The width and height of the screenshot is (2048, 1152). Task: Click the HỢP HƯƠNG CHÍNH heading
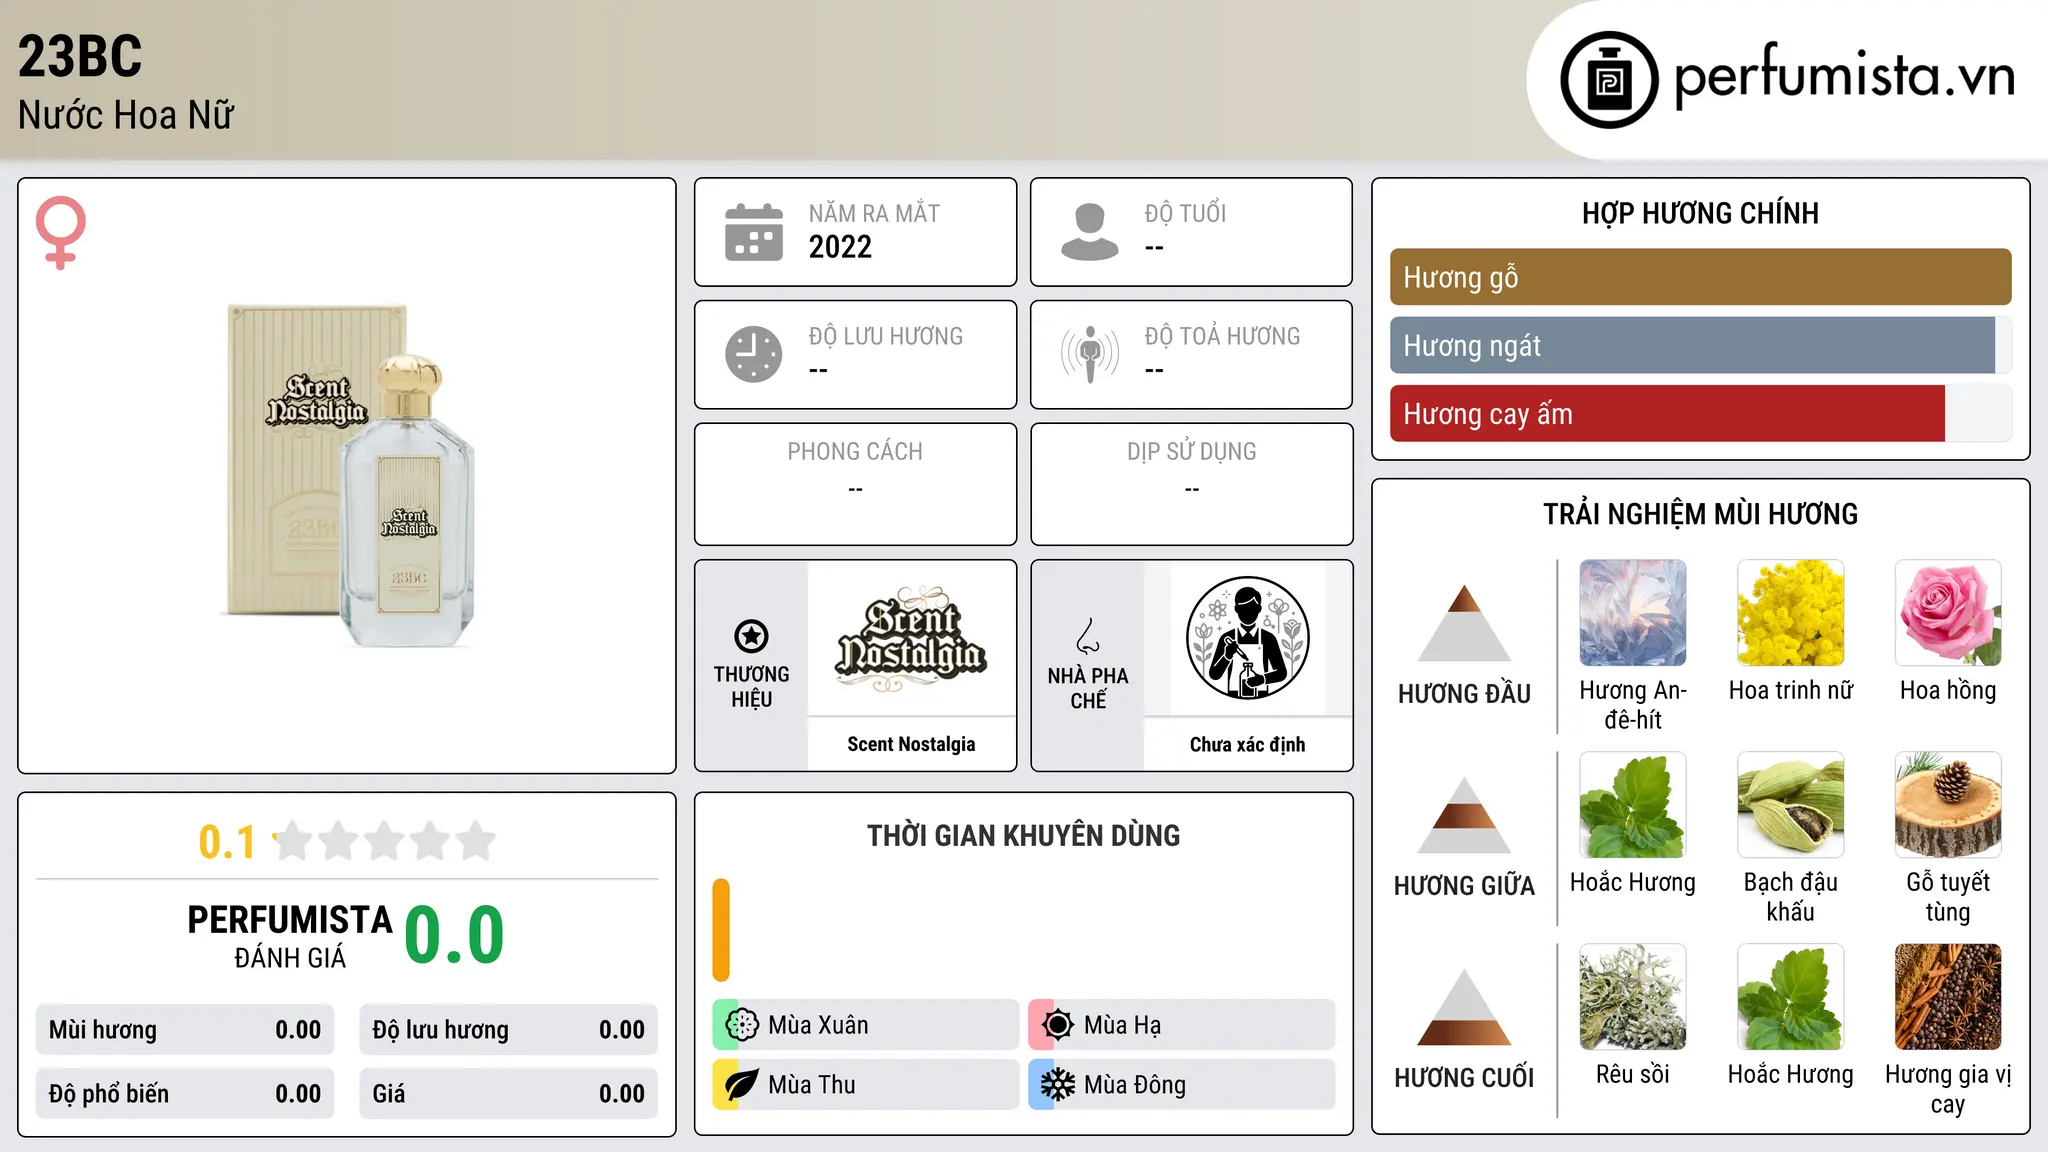(x=1700, y=213)
